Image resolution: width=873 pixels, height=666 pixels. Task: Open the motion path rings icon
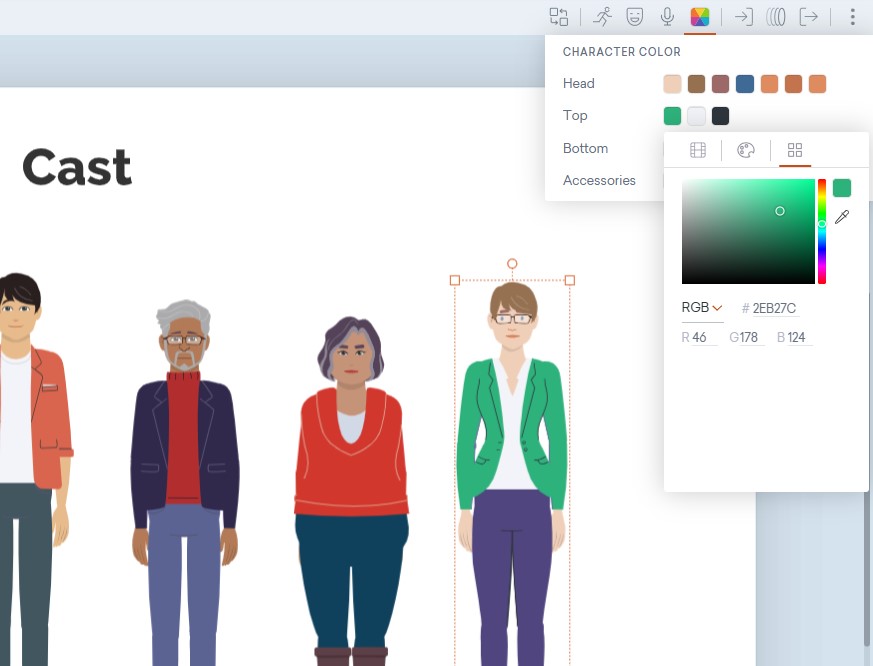click(x=776, y=17)
